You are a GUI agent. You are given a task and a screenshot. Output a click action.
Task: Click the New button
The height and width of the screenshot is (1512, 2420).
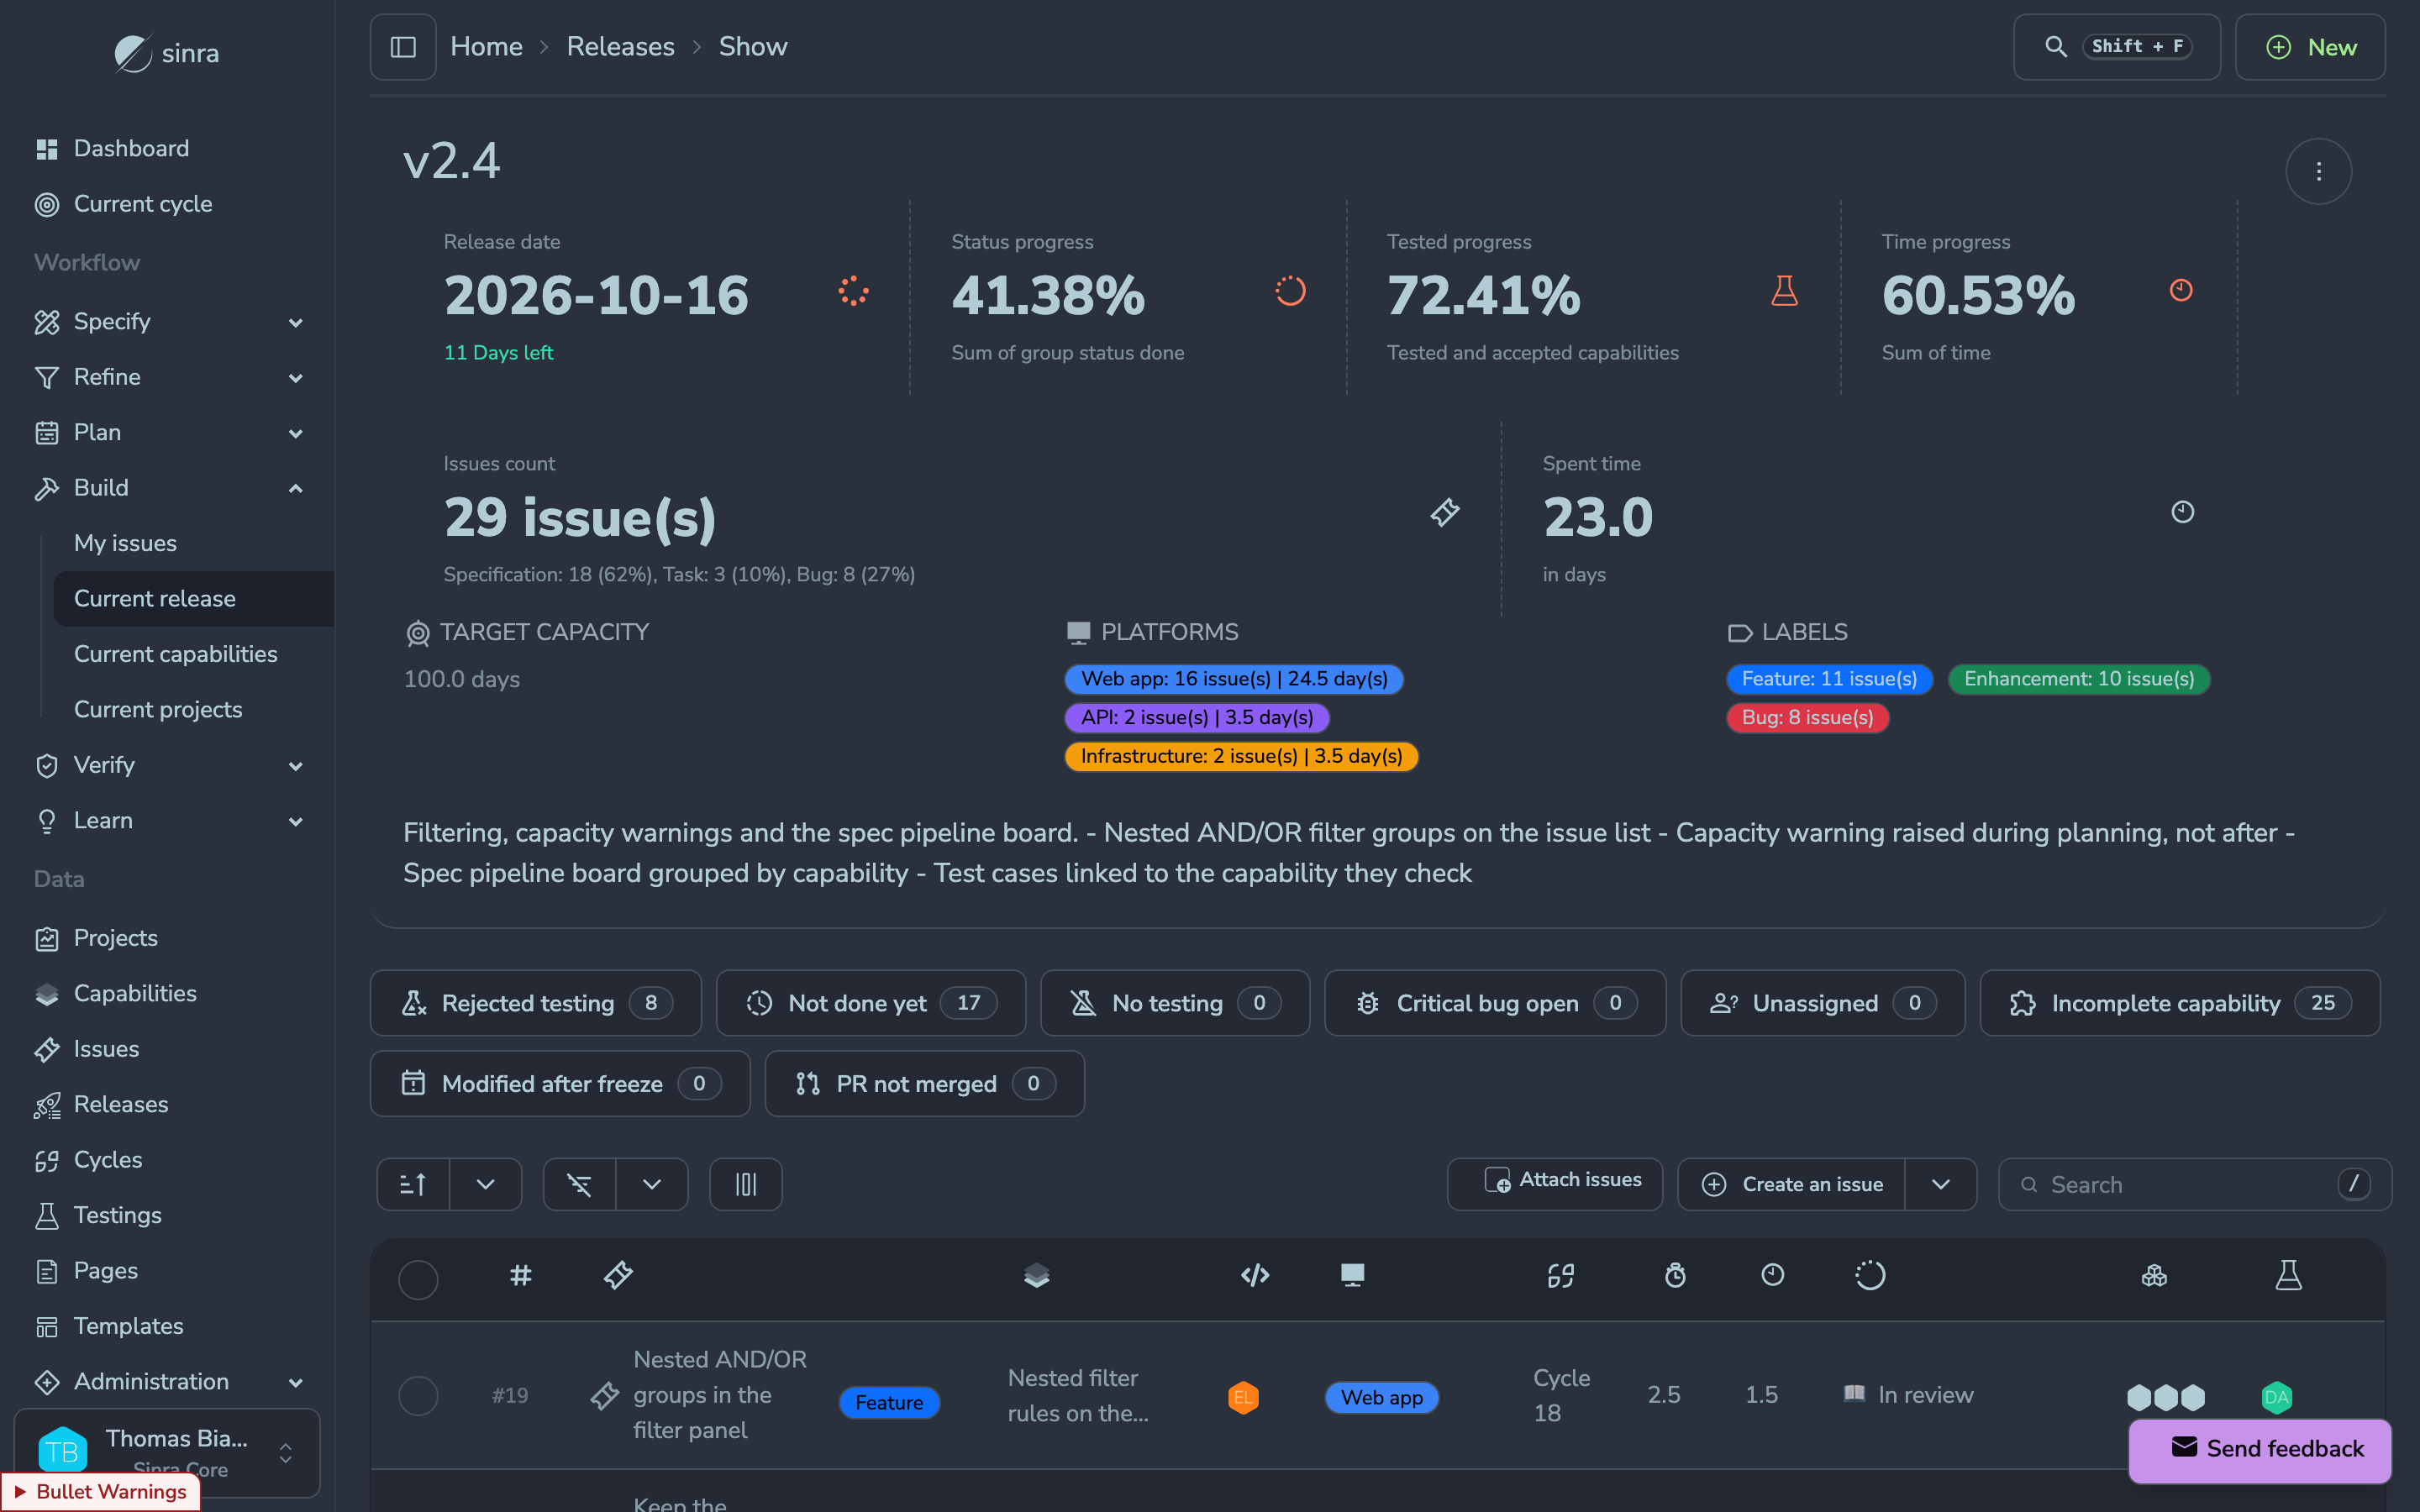click(x=2310, y=47)
